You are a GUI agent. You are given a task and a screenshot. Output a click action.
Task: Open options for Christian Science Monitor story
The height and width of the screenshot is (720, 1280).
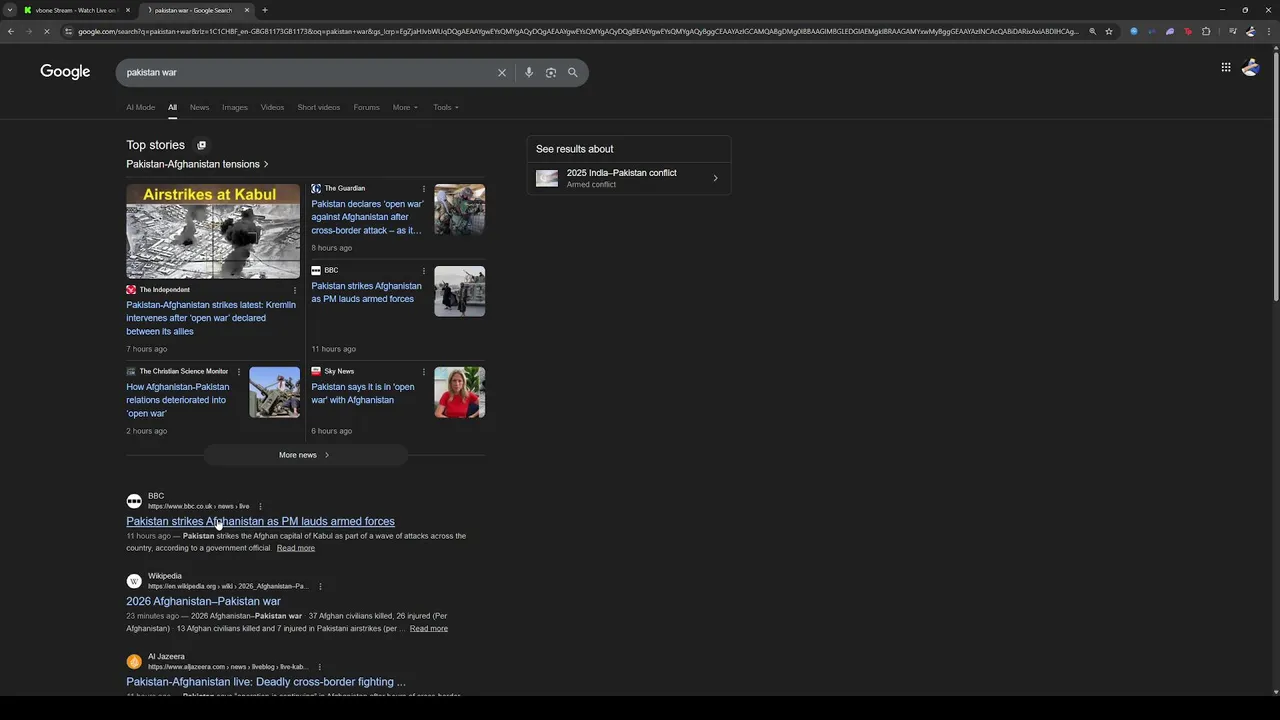238,372
